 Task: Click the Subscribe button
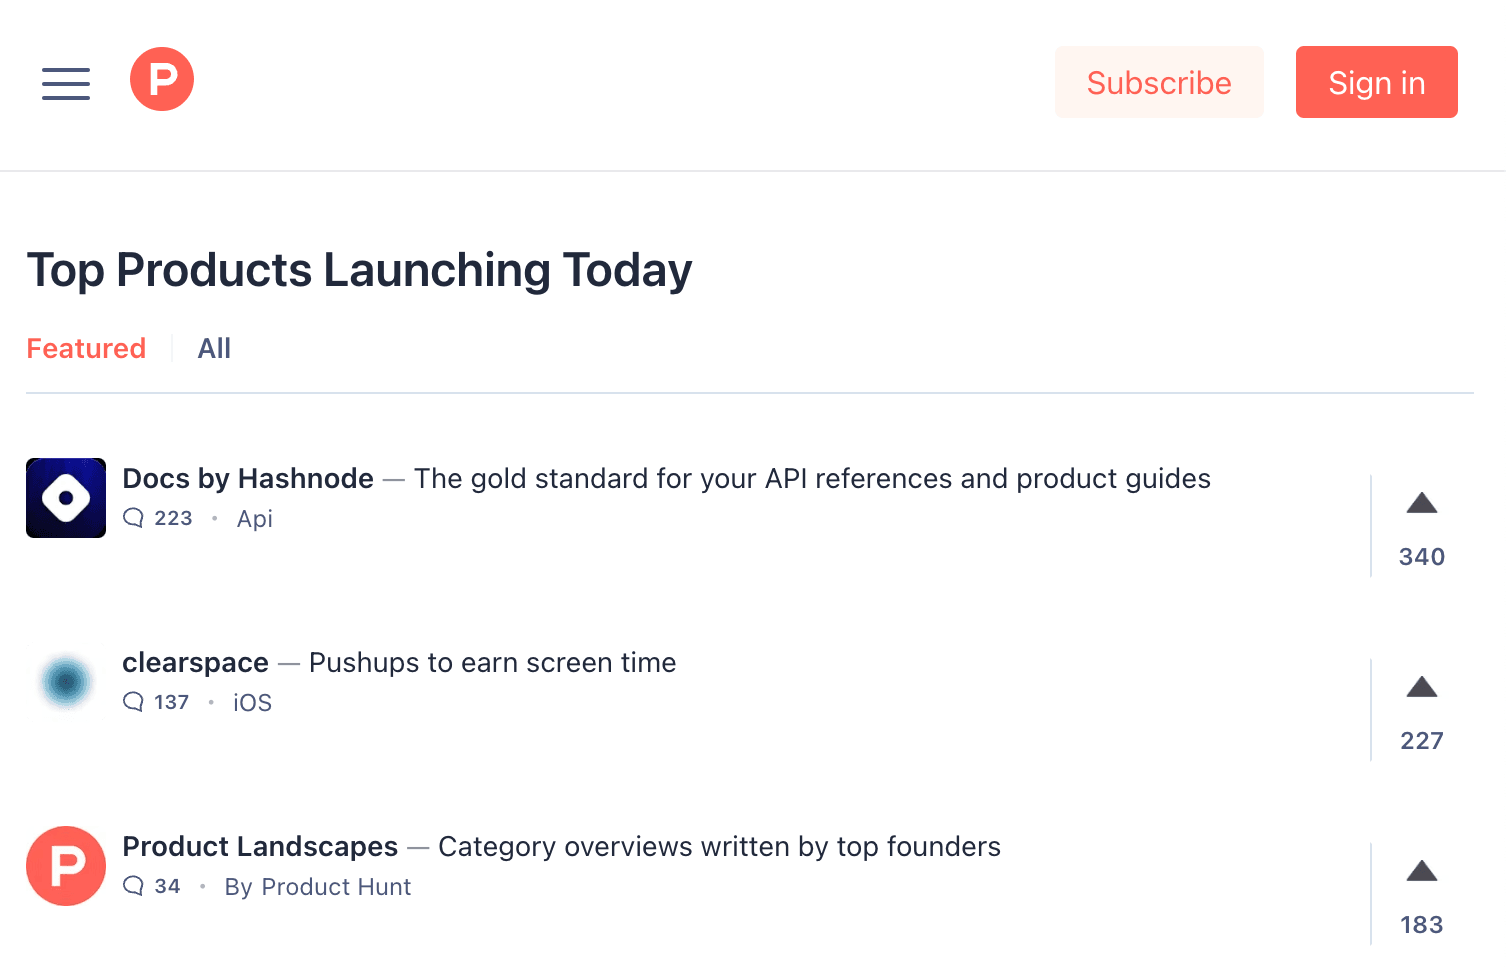coord(1159,82)
